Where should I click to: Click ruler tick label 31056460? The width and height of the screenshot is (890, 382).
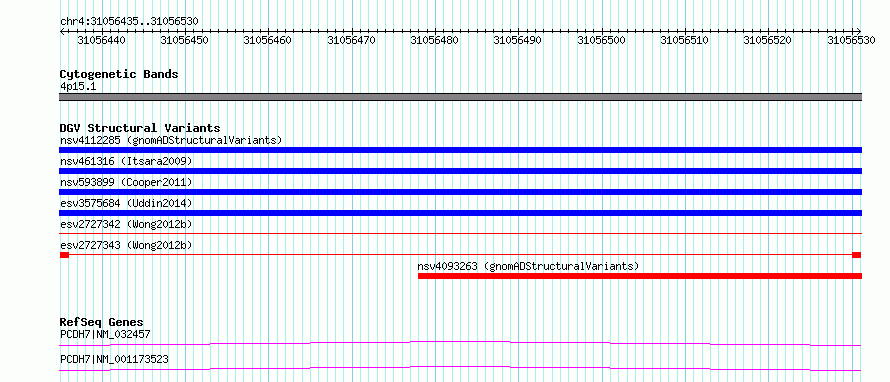pyautogui.click(x=268, y=40)
